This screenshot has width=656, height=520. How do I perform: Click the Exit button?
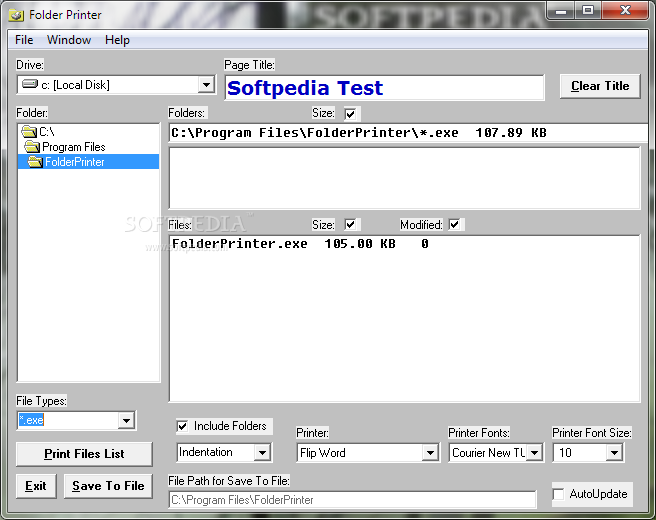coord(36,486)
